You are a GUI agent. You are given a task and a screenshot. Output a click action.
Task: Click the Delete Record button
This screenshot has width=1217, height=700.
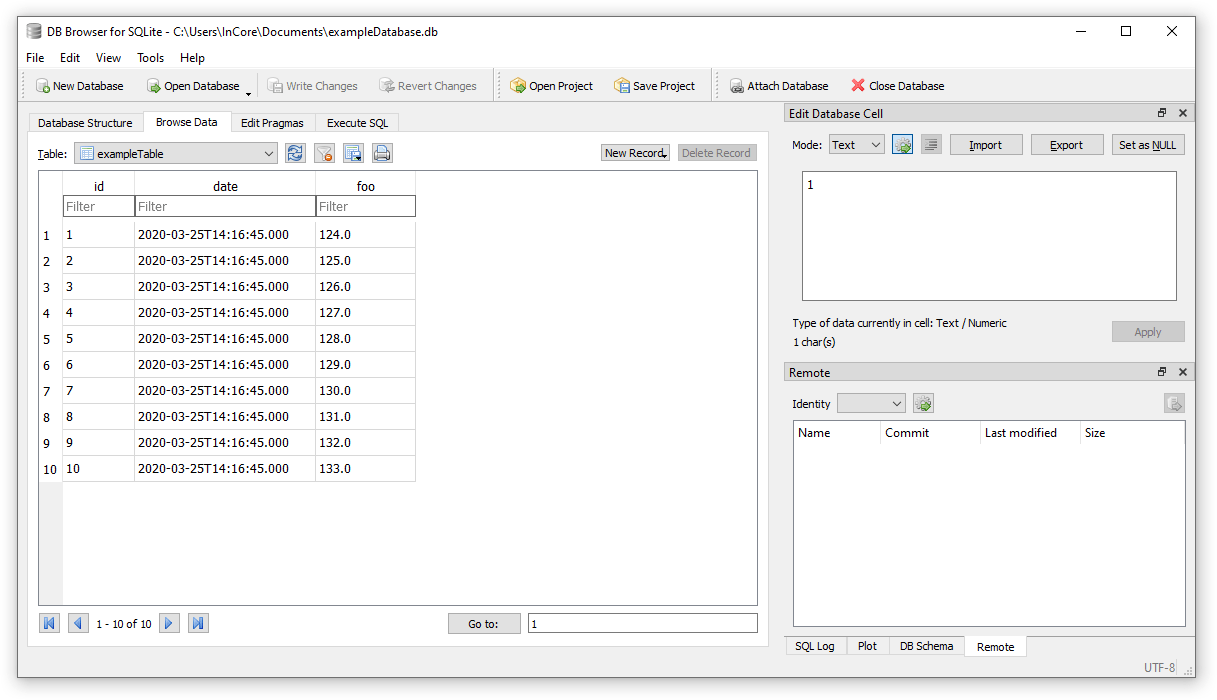pyautogui.click(x=717, y=153)
